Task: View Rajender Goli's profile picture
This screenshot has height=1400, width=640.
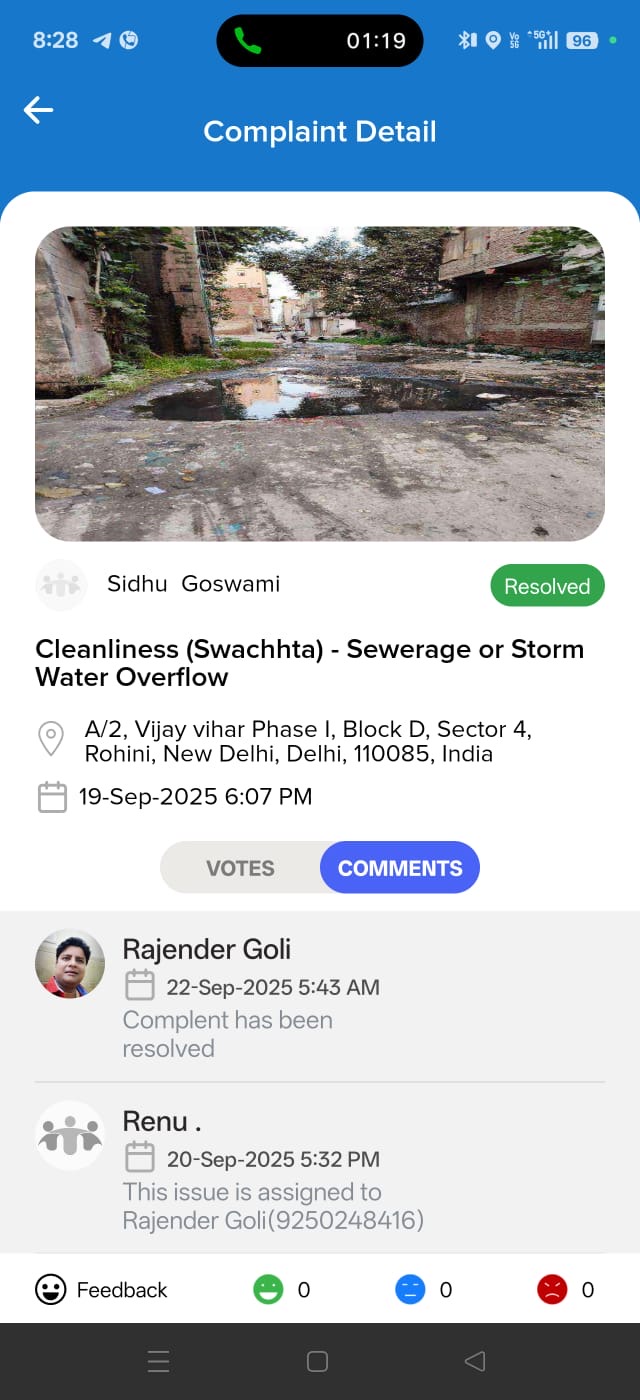Action: point(70,964)
